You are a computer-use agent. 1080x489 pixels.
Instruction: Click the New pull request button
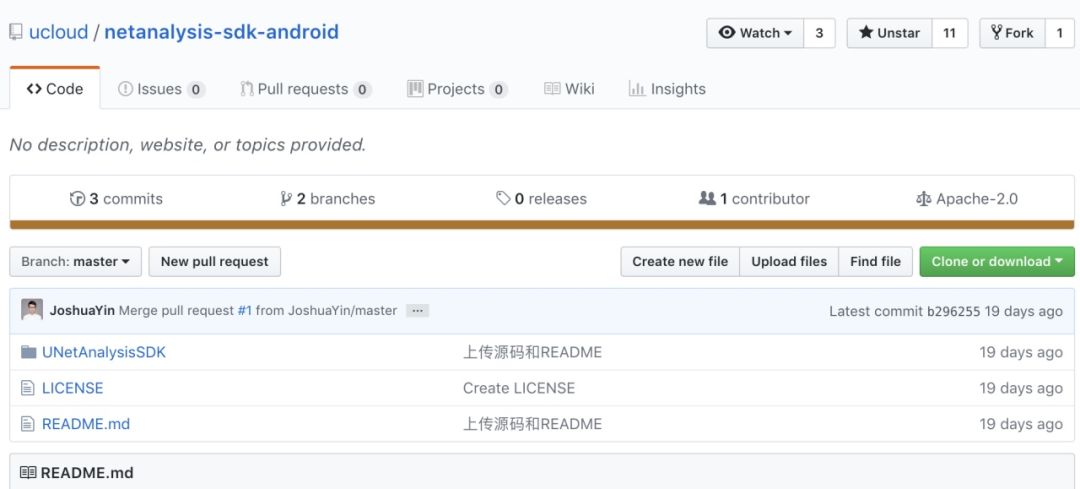pos(214,262)
